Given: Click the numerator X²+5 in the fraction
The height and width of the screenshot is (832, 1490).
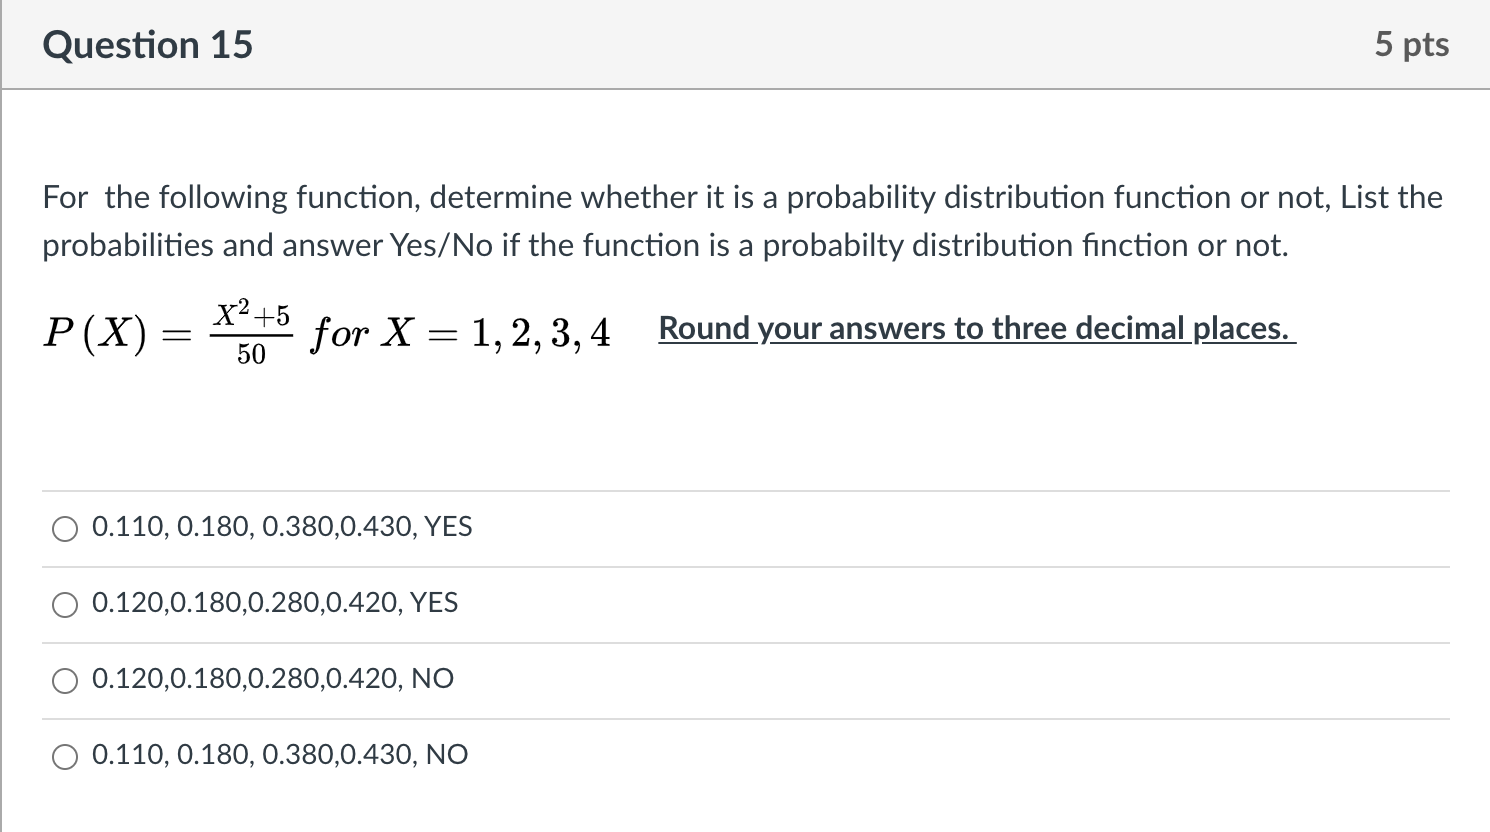Looking at the screenshot, I should pos(250,317).
